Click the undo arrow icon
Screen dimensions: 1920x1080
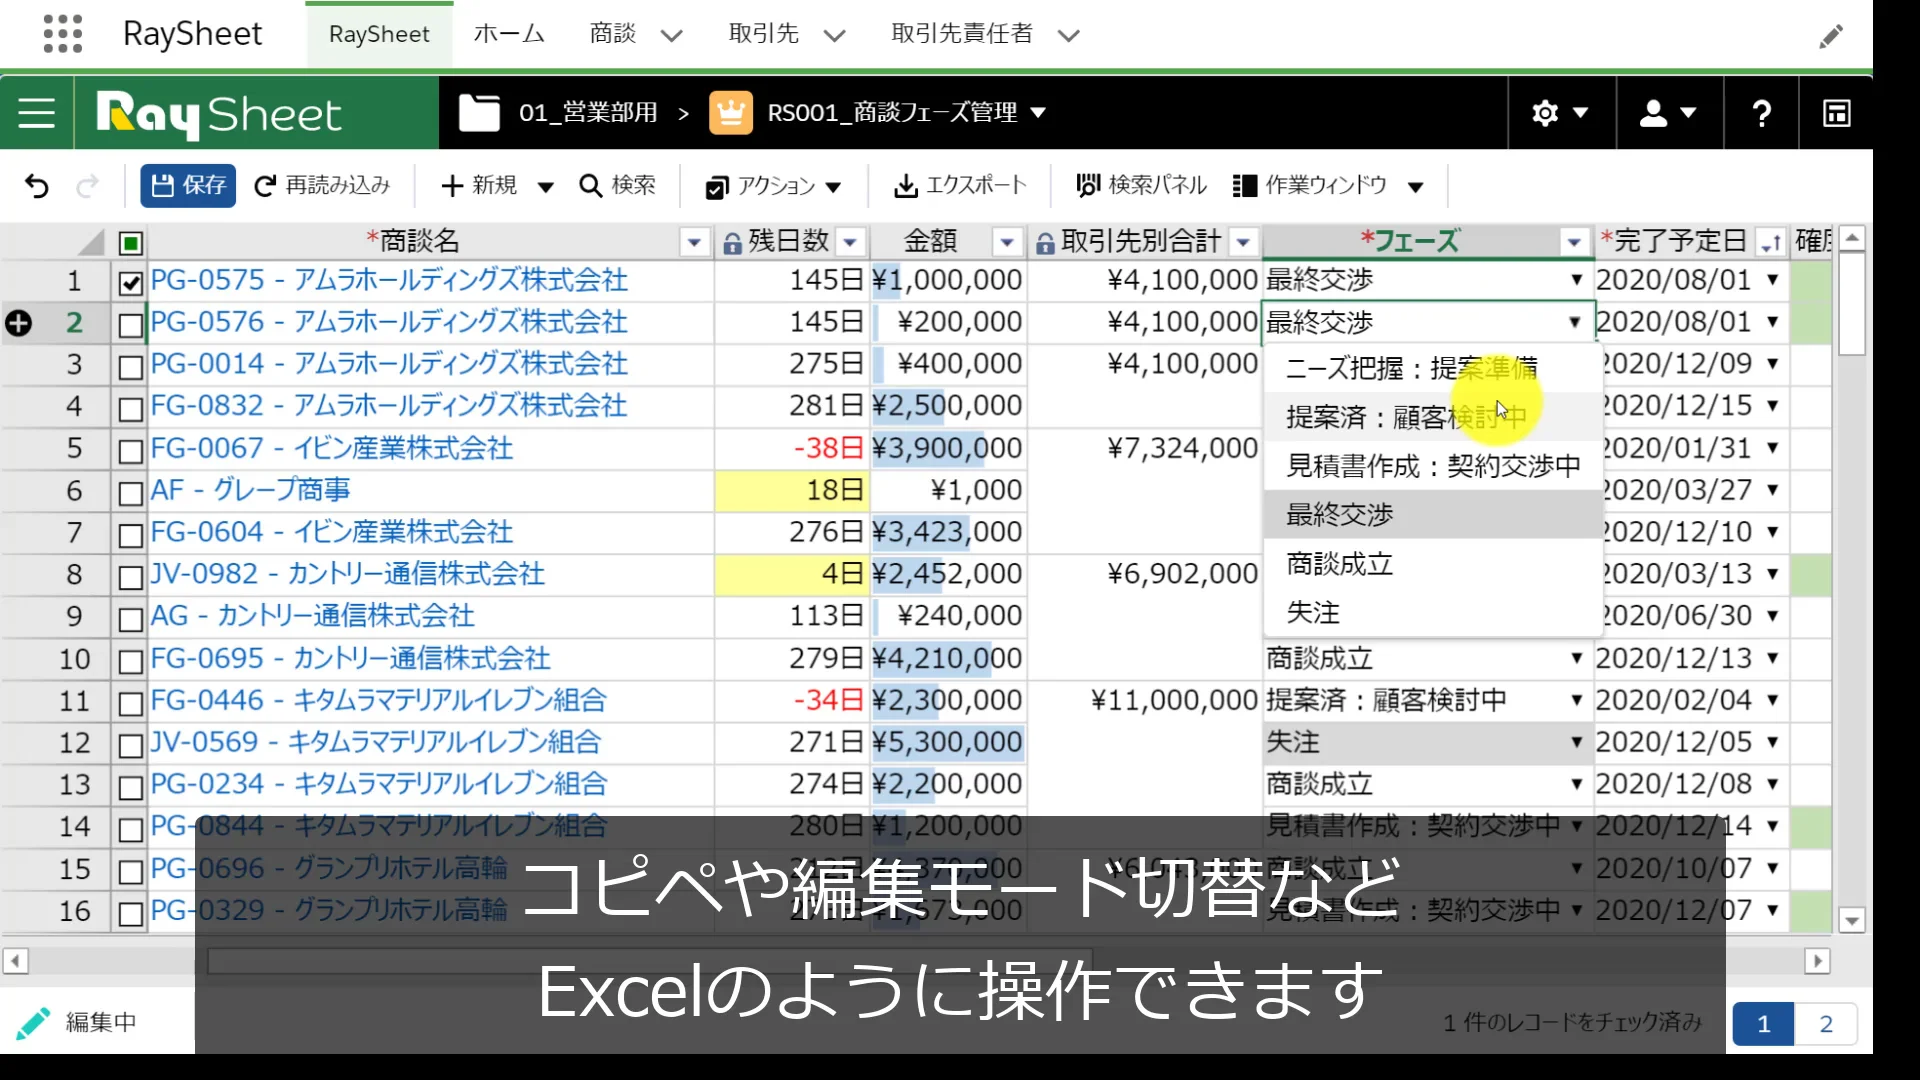point(36,186)
